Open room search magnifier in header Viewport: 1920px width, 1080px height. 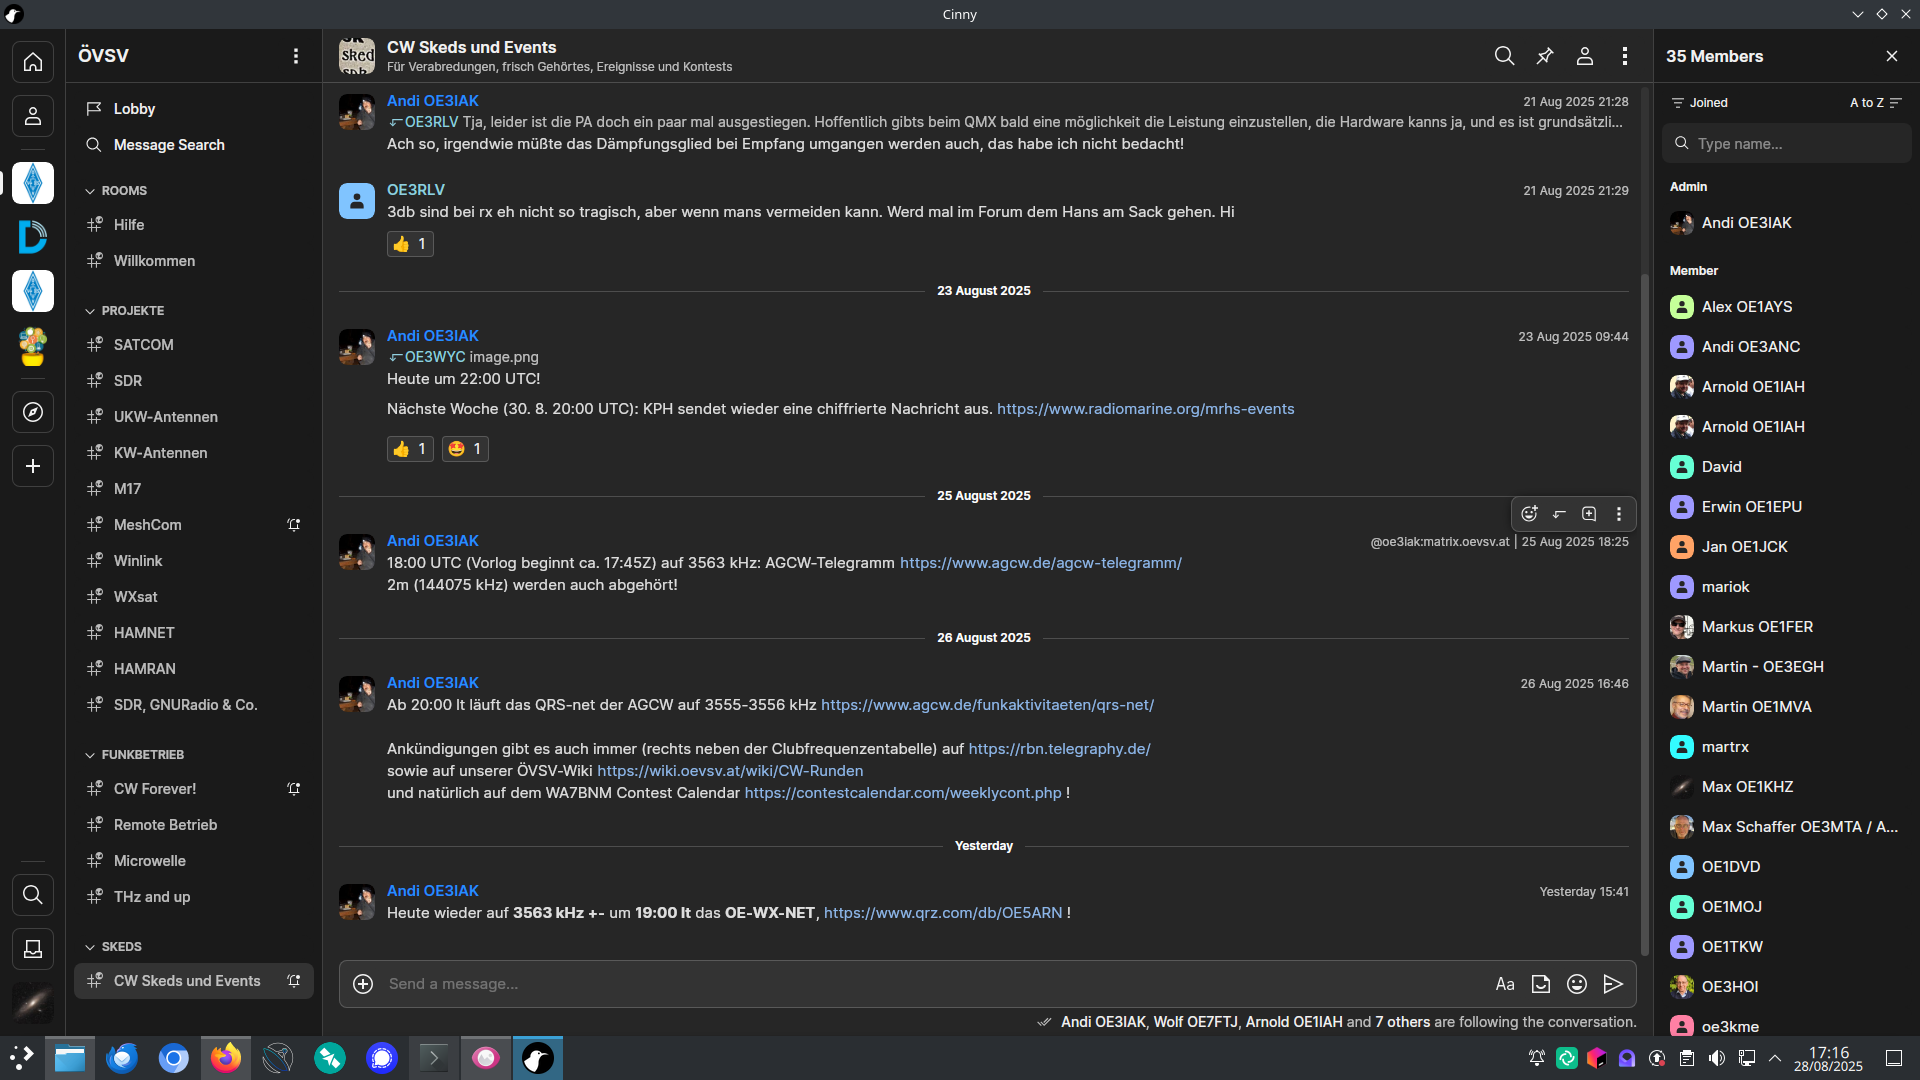[1504, 56]
